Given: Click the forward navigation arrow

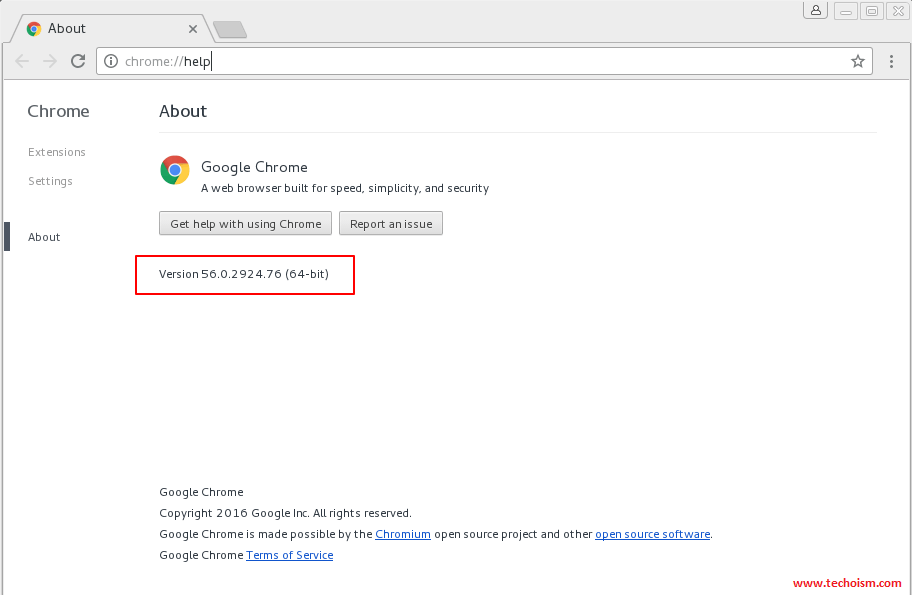Looking at the screenshot, I should 50,61.
